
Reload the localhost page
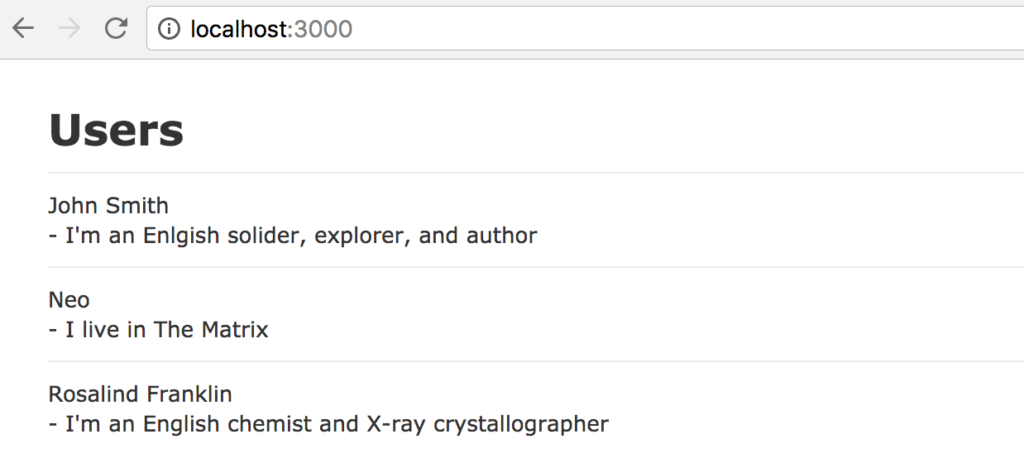[x=116, y=28]
